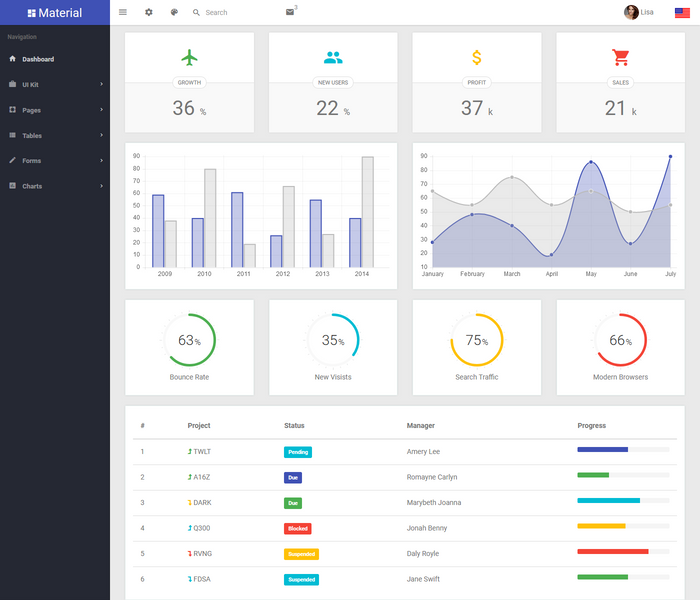Open the US flag language selector
700x600 pixels.
(682, 12)
